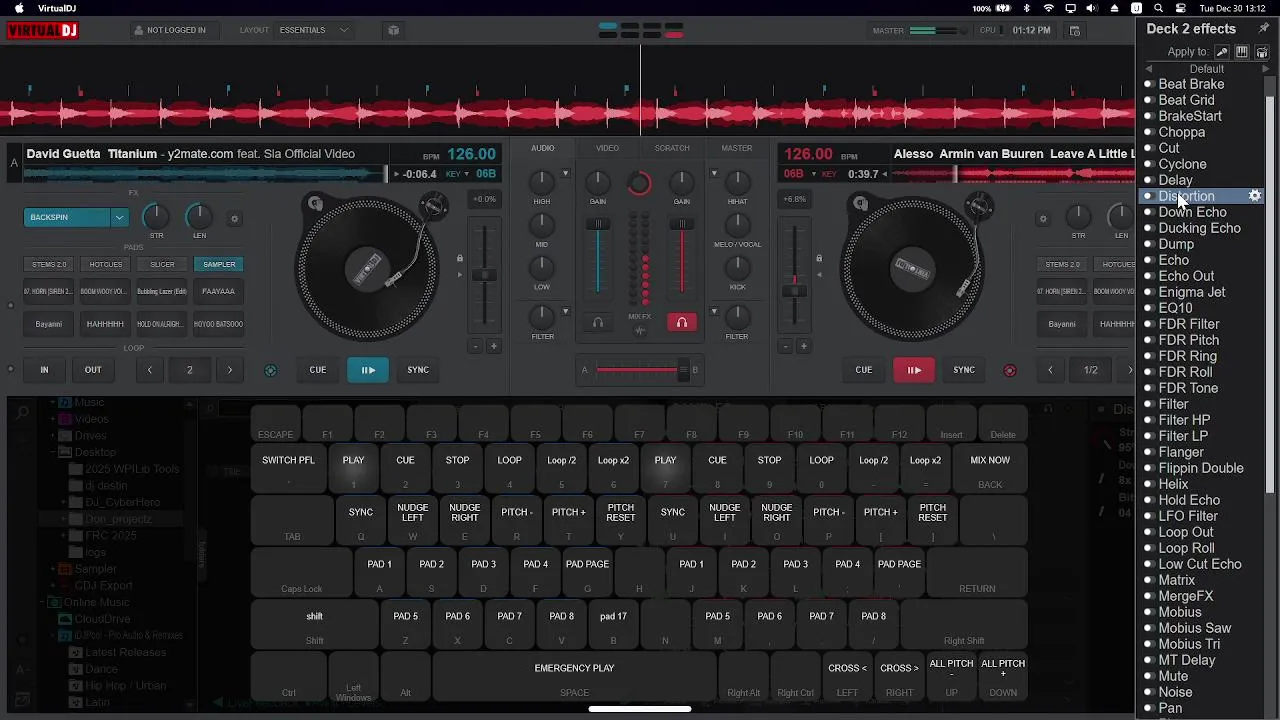1280x720 pixels.
Task: Lock right deck pitch slider
Action: [819, 258]
